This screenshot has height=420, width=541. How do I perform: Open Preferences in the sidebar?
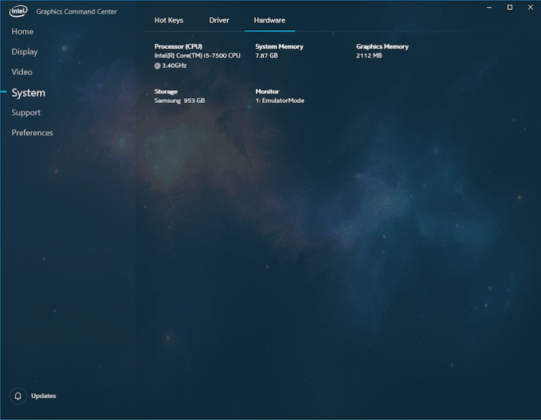pos(32,133)
